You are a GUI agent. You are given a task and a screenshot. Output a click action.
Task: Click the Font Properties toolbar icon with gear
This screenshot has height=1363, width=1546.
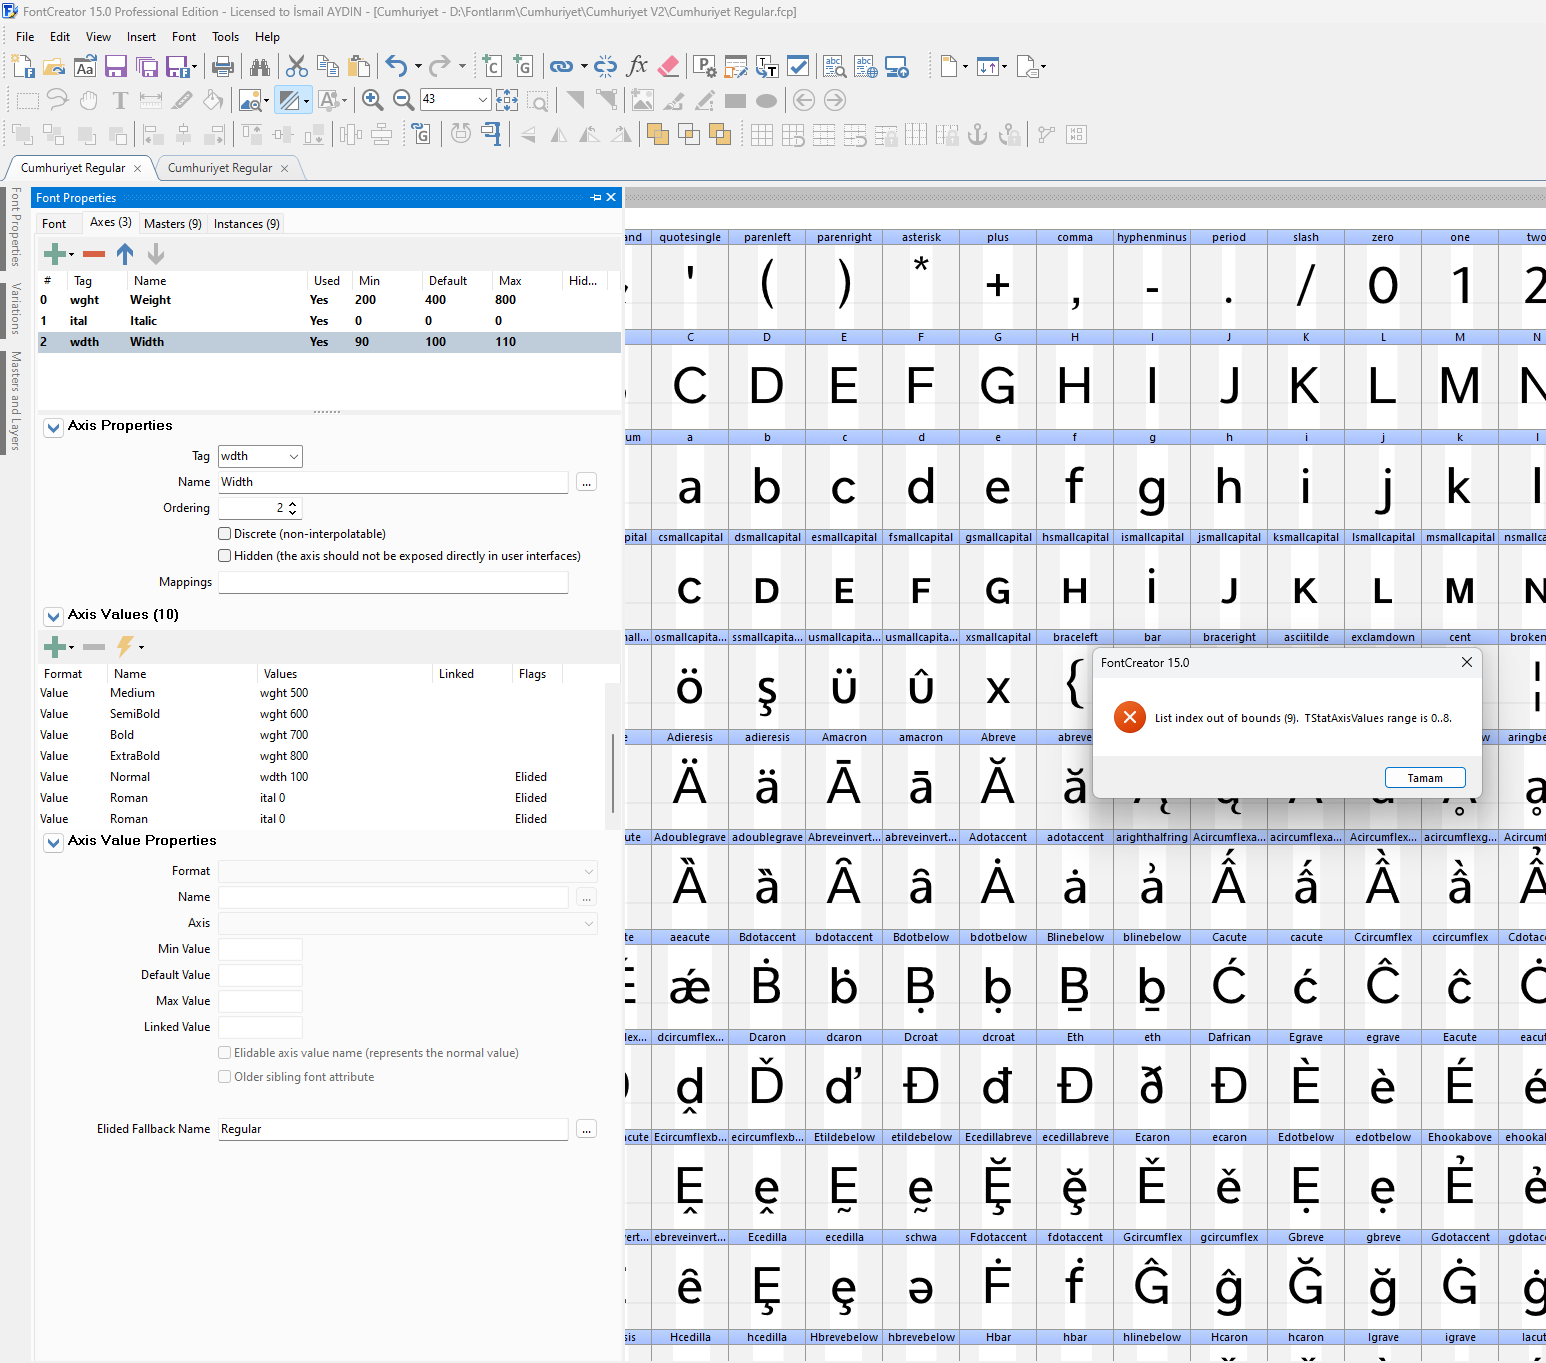[705, 67]
